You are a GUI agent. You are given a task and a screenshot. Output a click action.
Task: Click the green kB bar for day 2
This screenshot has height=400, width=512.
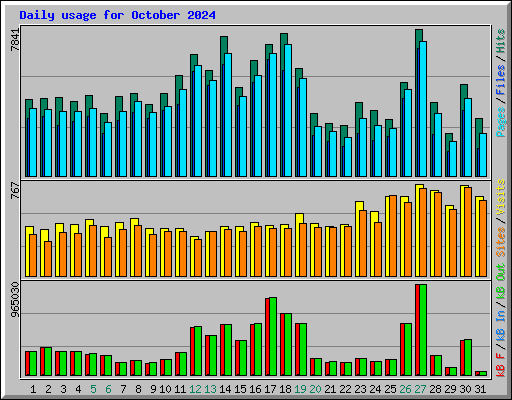(48, 362)
